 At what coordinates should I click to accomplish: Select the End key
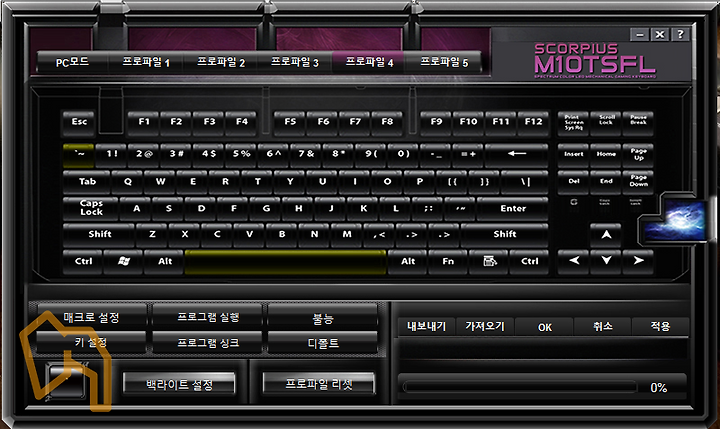point(606,182)
